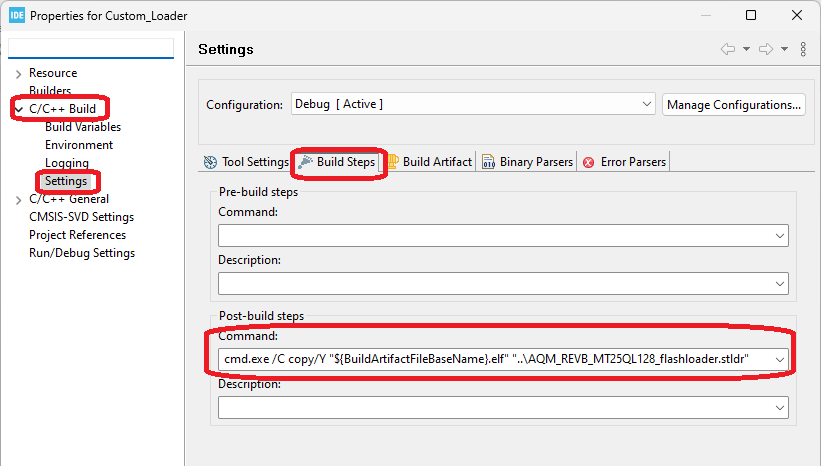Click the Manage Configurations button

click(734, 104)
